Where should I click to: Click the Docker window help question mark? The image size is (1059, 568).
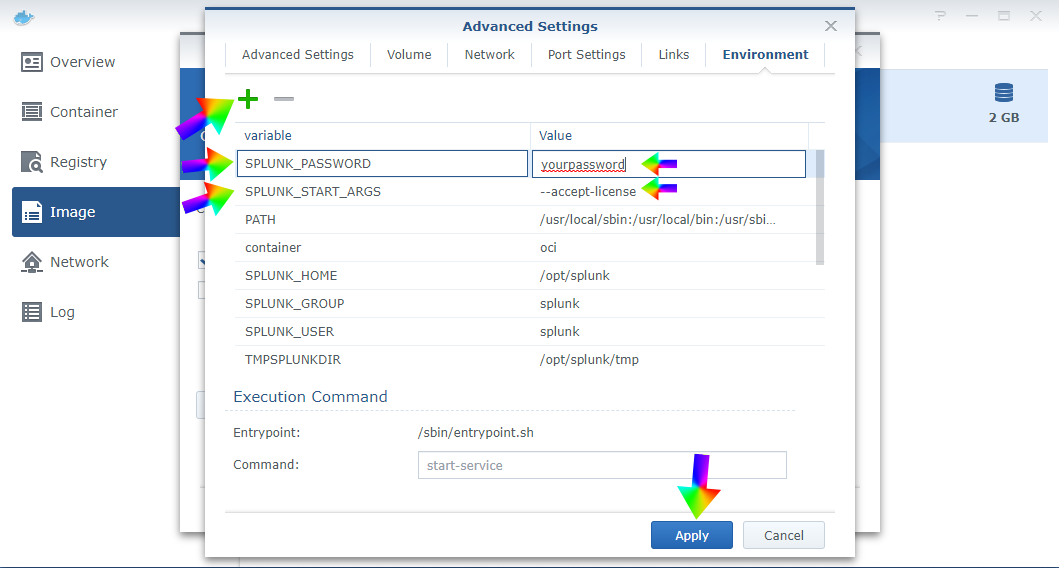pyautogui.click(x=940, y=16)
